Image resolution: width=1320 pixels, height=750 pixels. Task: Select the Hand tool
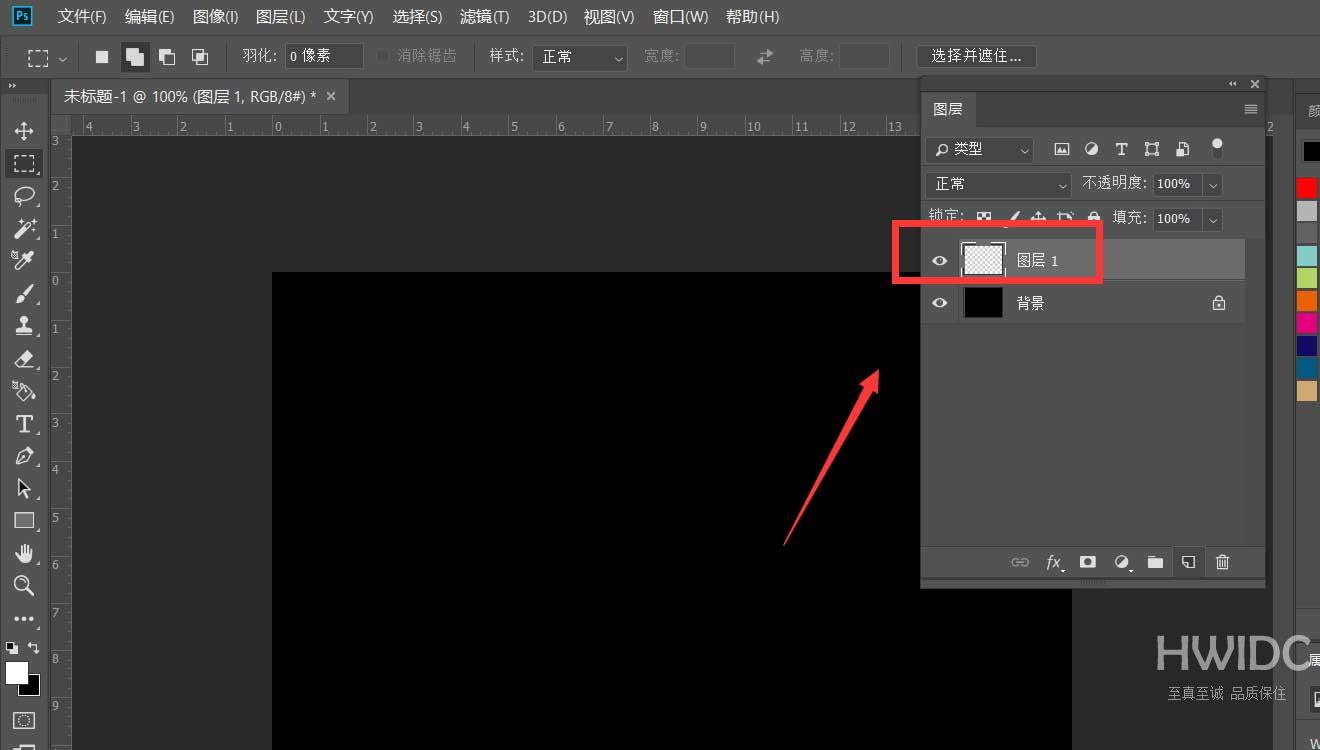24,553
